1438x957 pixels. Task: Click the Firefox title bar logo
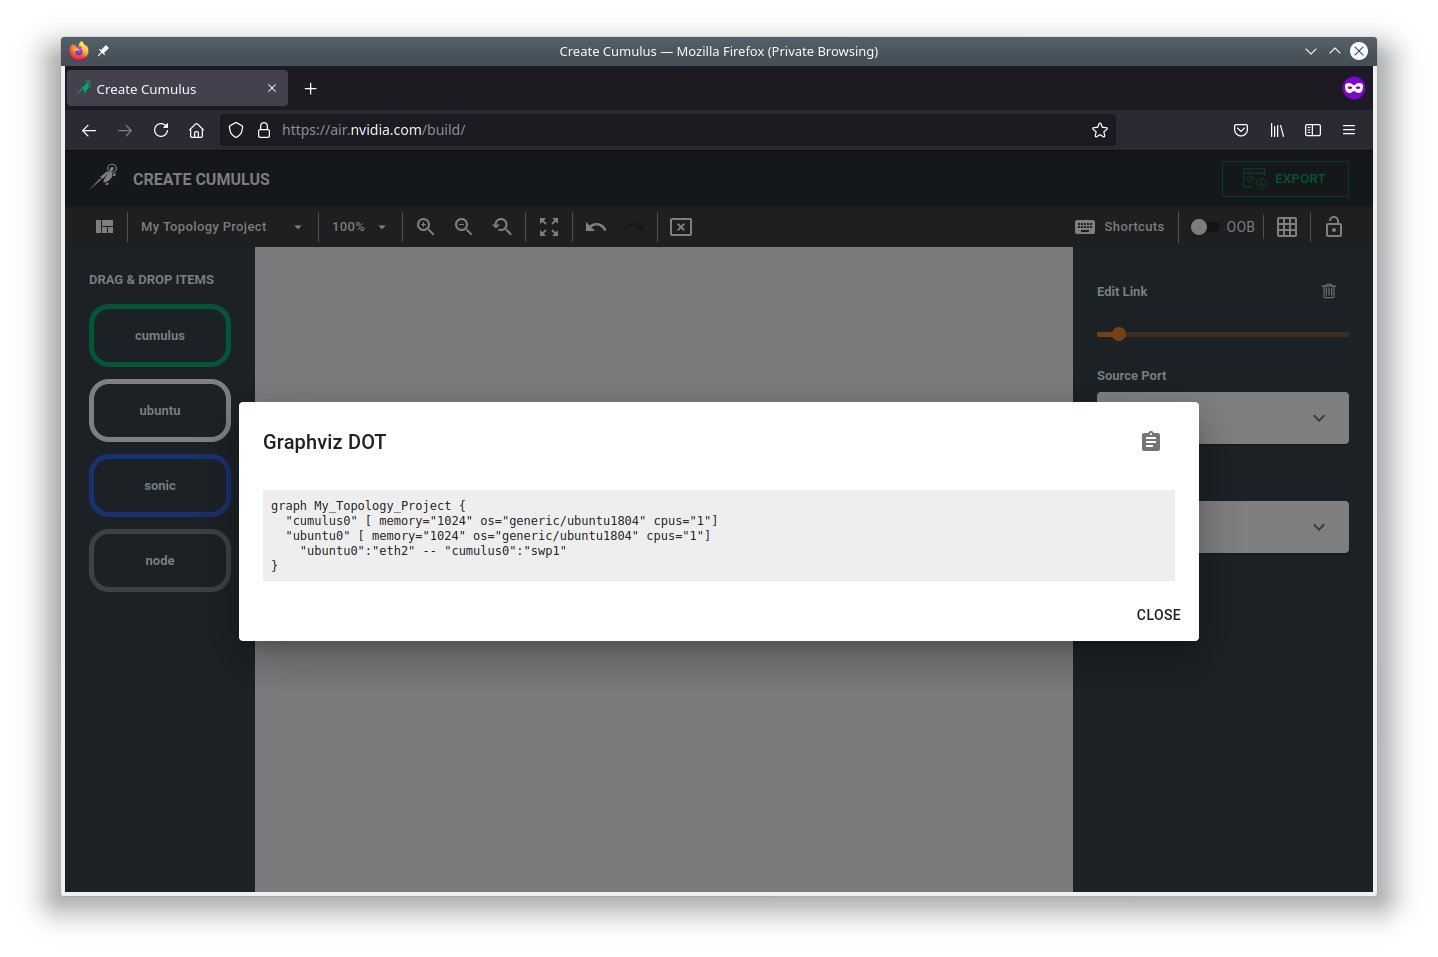[x=80, y=51]
